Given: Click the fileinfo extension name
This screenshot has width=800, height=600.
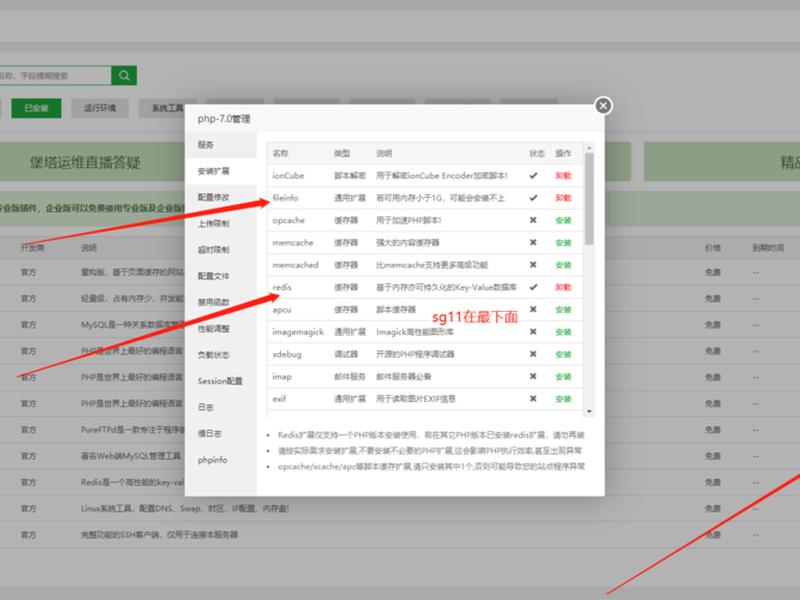Looking at the screenshot, I should (285, 198).
